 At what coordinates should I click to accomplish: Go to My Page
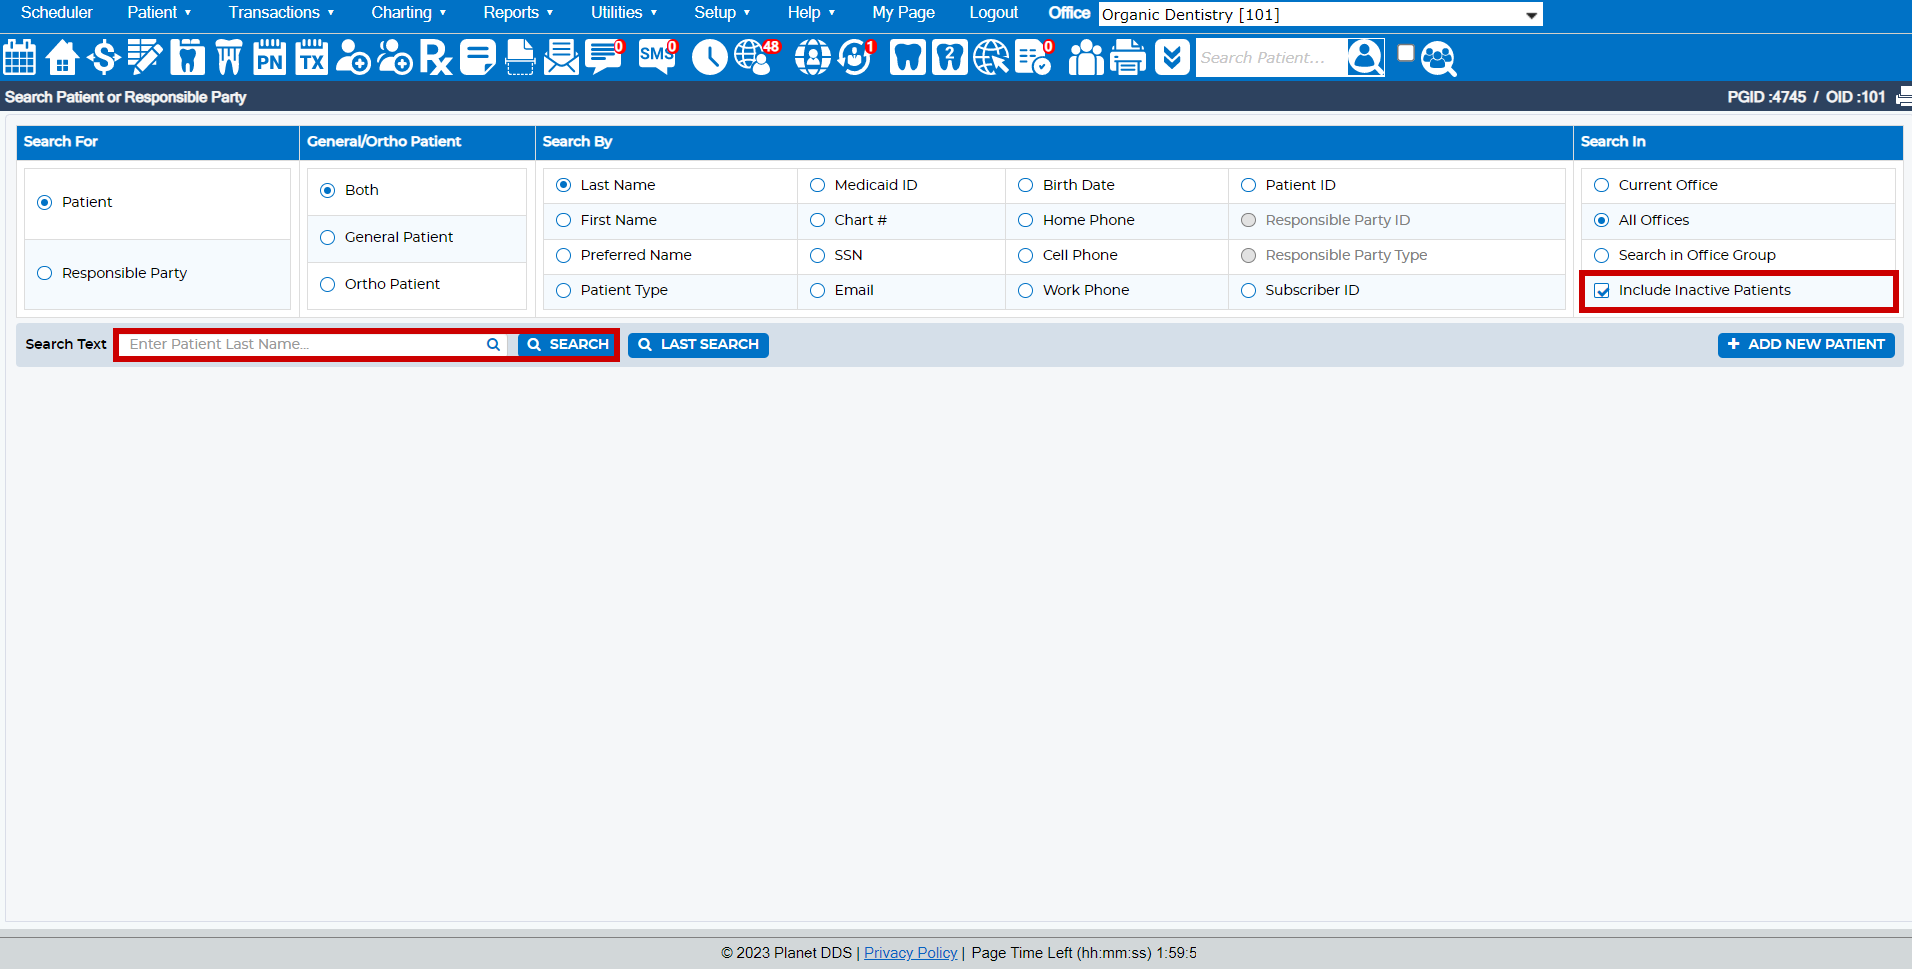click(903, 12)
